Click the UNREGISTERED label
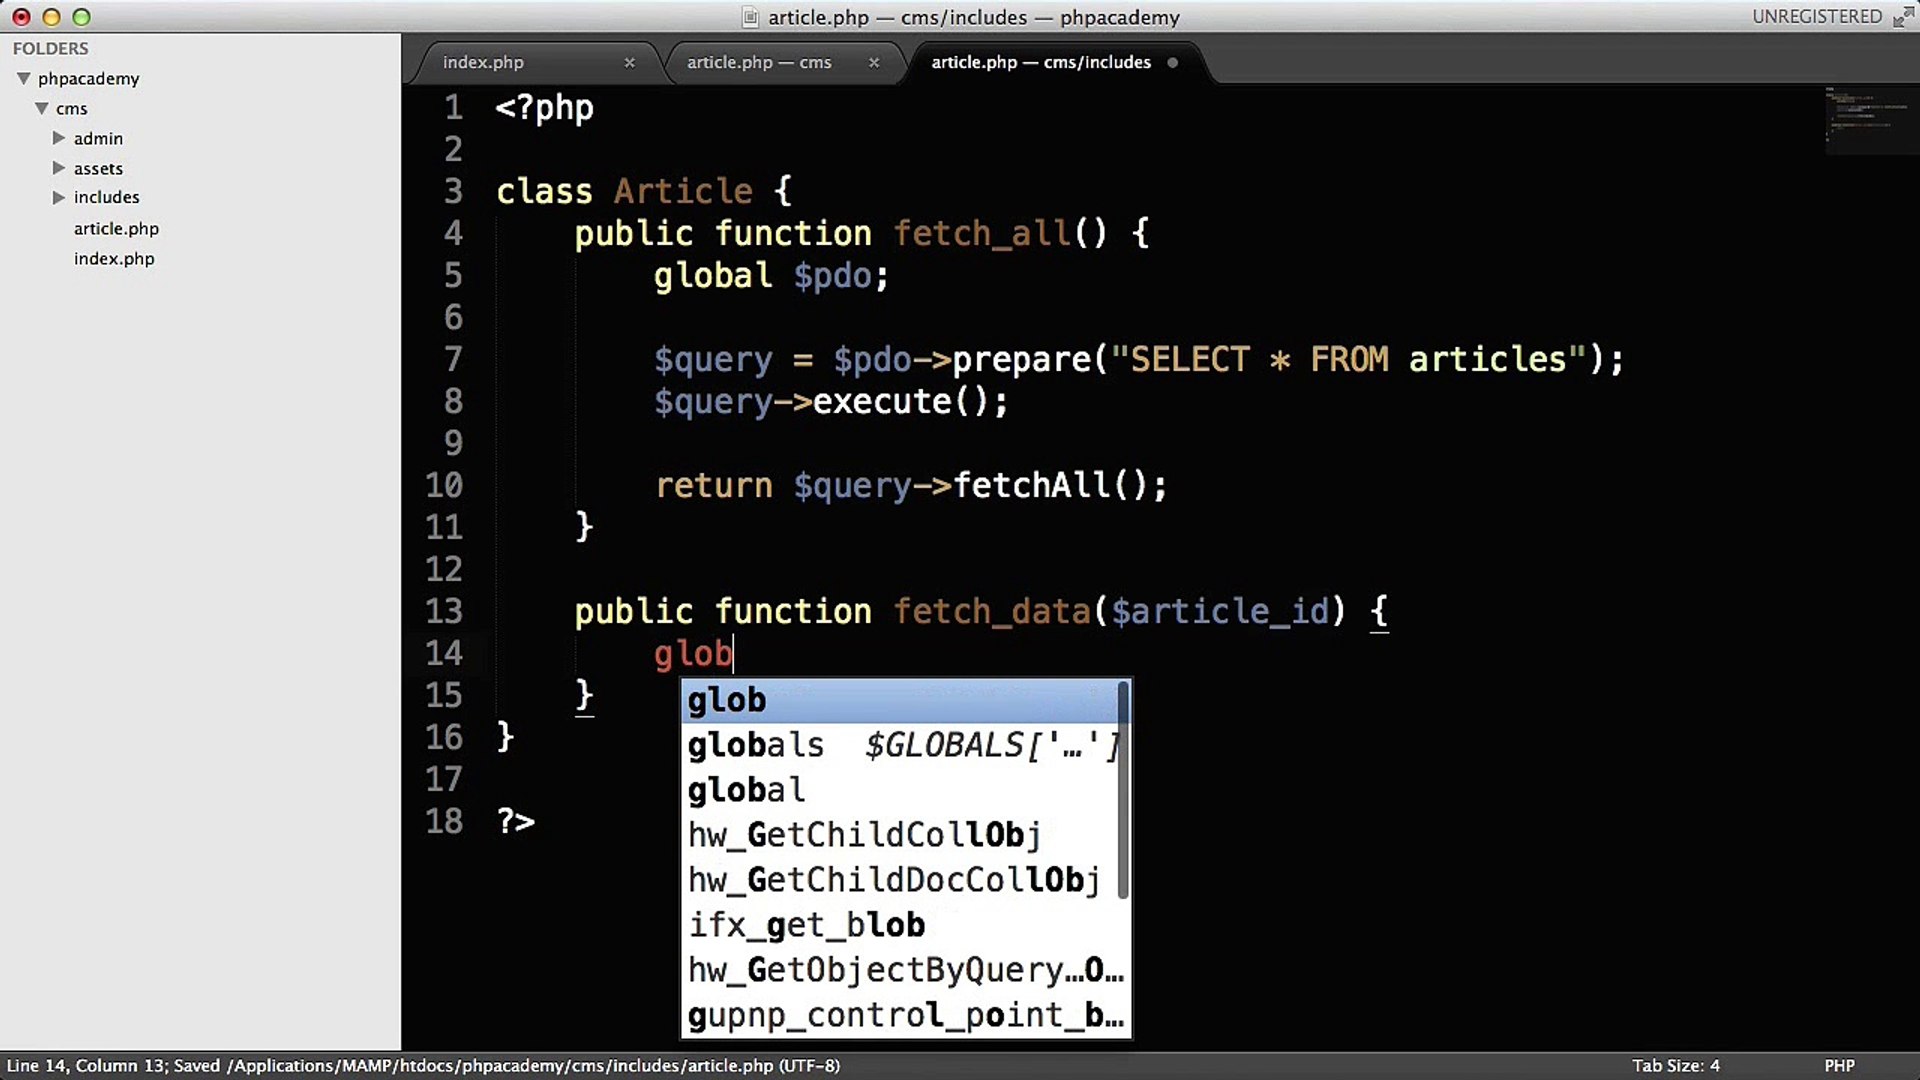 (1817, 17)
